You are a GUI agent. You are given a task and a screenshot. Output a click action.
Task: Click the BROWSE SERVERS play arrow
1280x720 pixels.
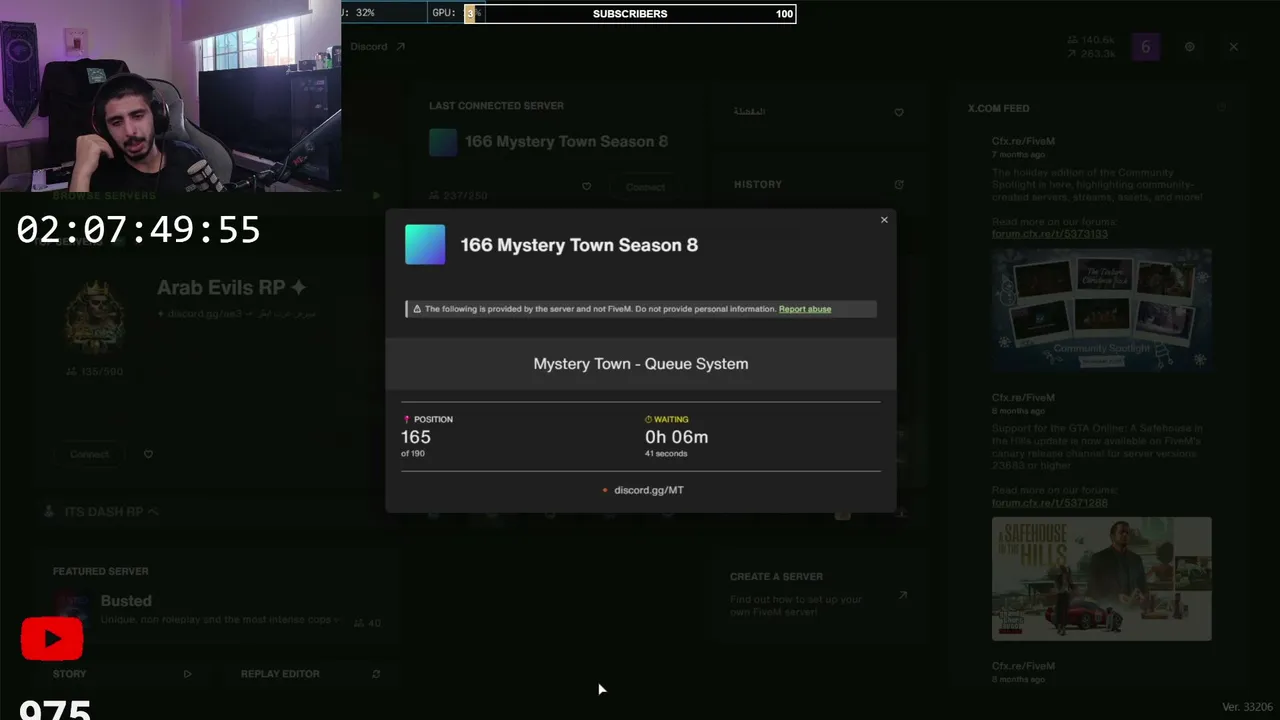[x=376, y=196]
